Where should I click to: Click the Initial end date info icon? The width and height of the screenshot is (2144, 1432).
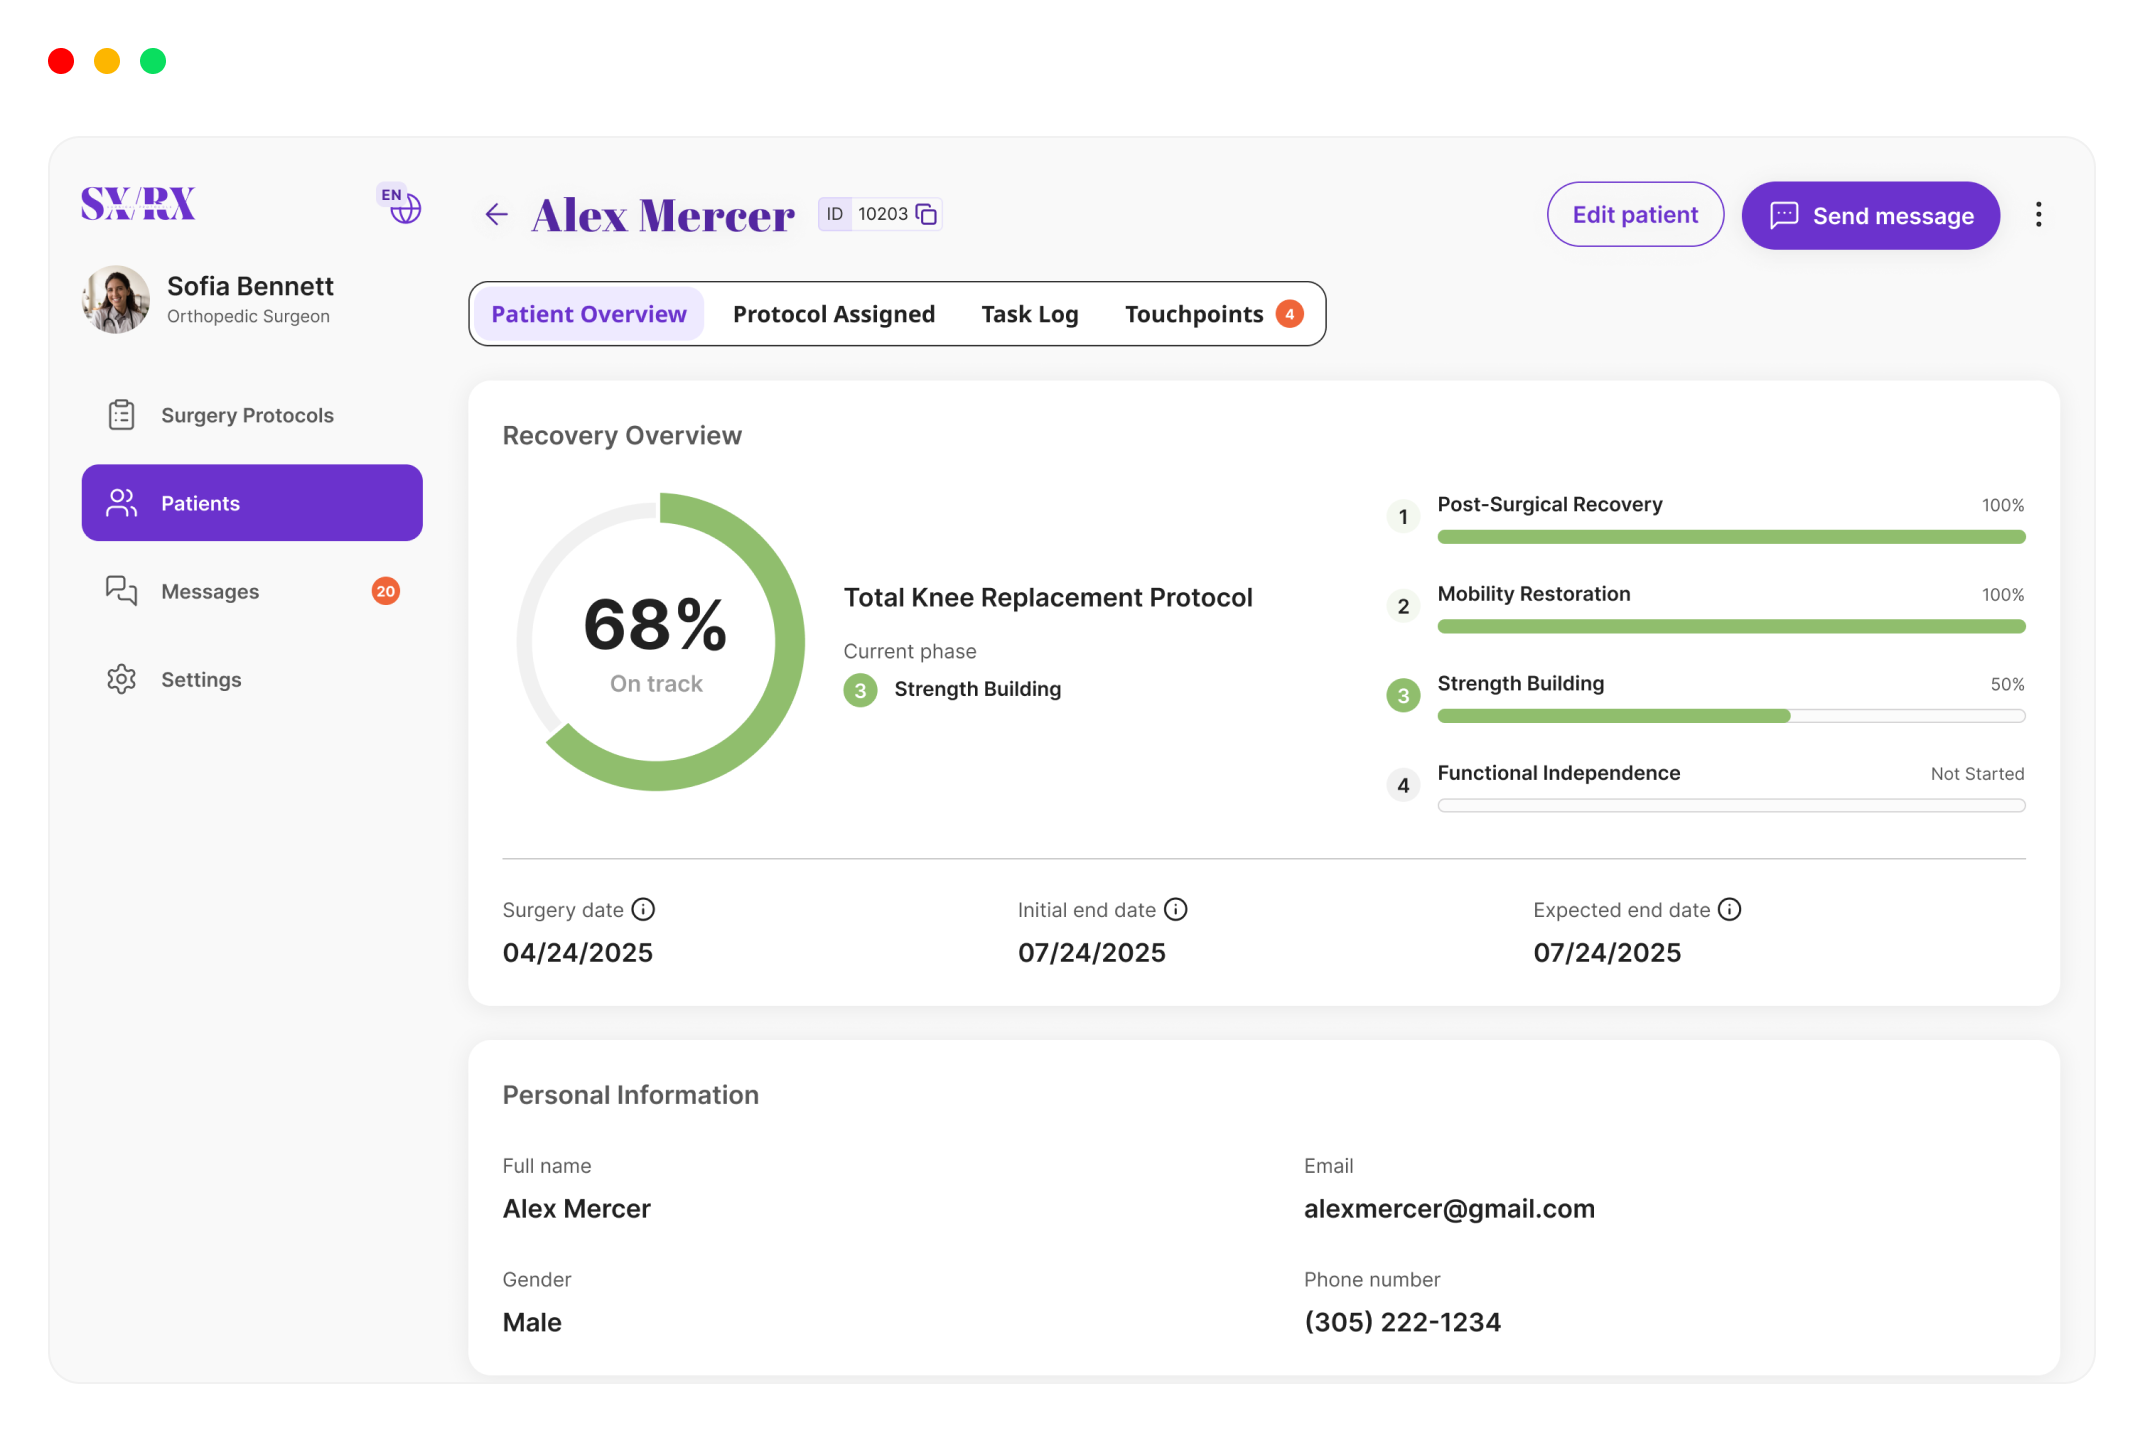[1176, 910]
